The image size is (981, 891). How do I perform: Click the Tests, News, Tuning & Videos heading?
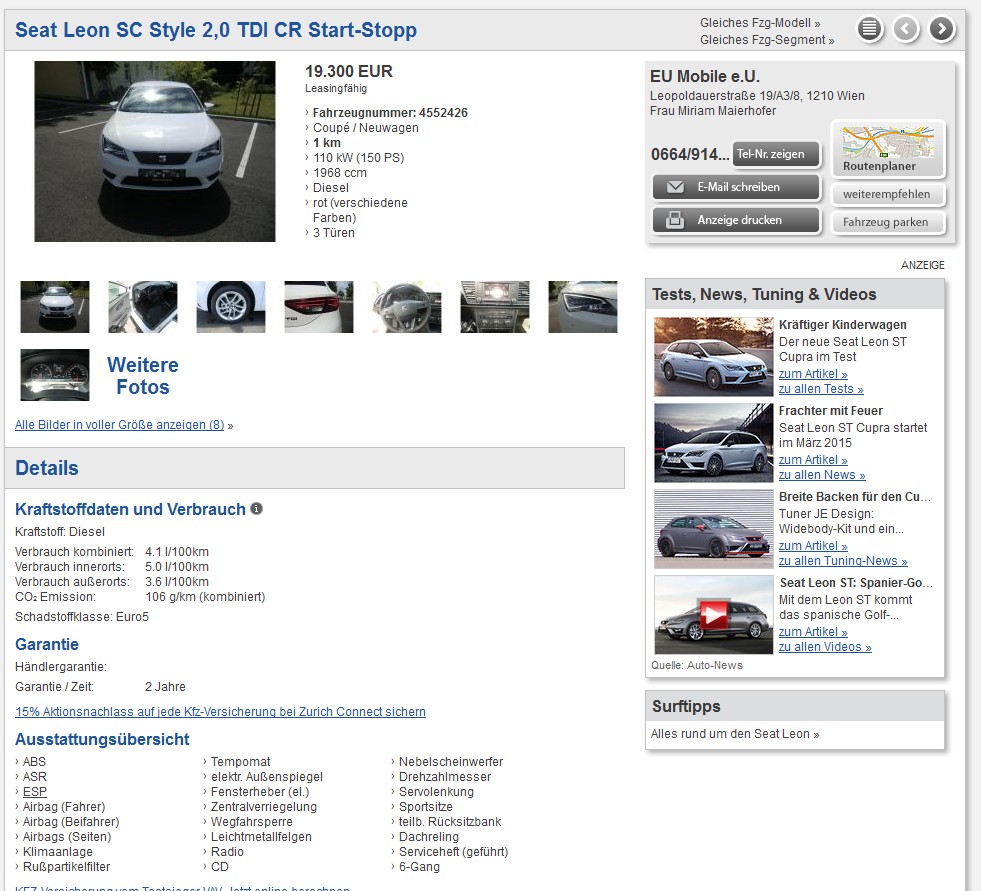764,294
